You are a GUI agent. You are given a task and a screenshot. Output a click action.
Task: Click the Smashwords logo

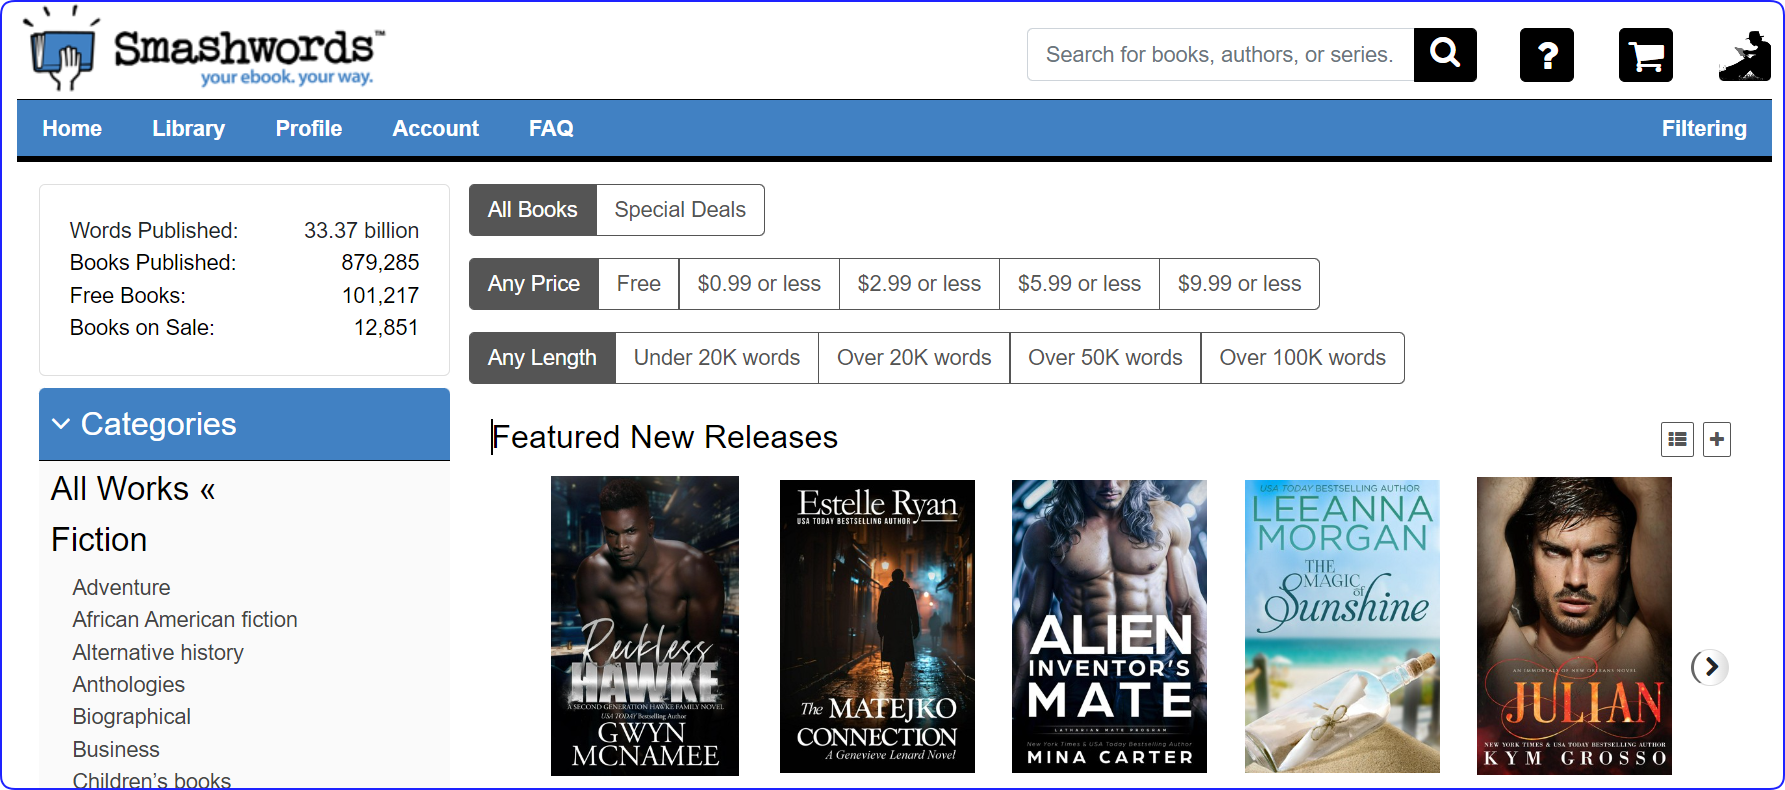204,50
